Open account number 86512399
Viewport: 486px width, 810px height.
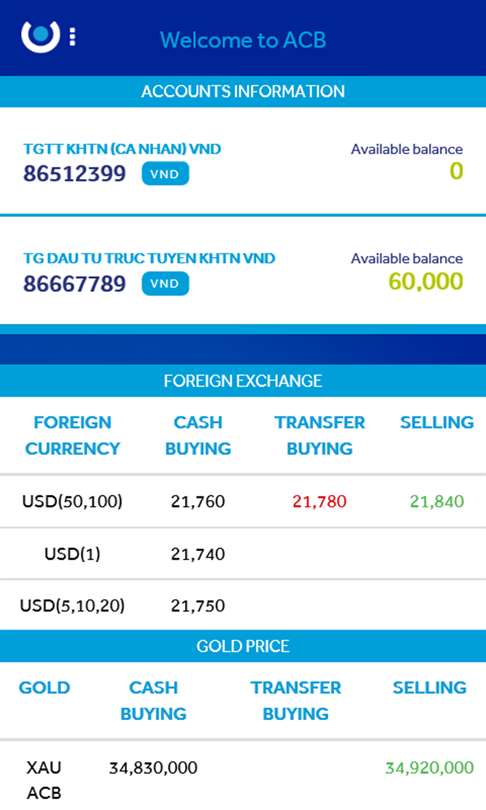75,174
